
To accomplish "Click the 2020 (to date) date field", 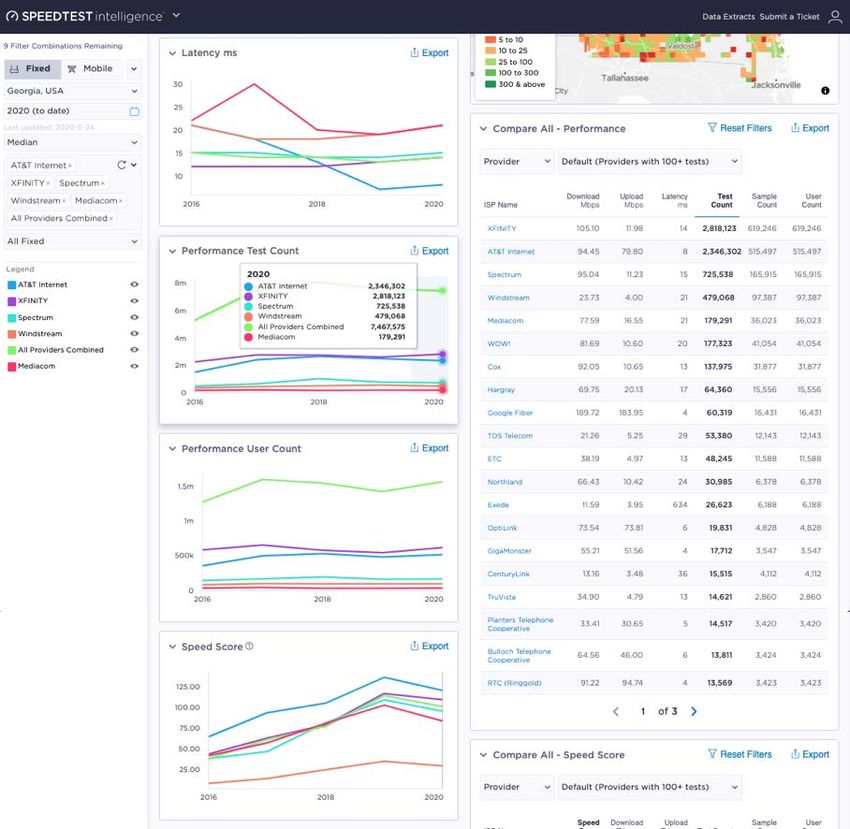I will [x=73, y=111].
